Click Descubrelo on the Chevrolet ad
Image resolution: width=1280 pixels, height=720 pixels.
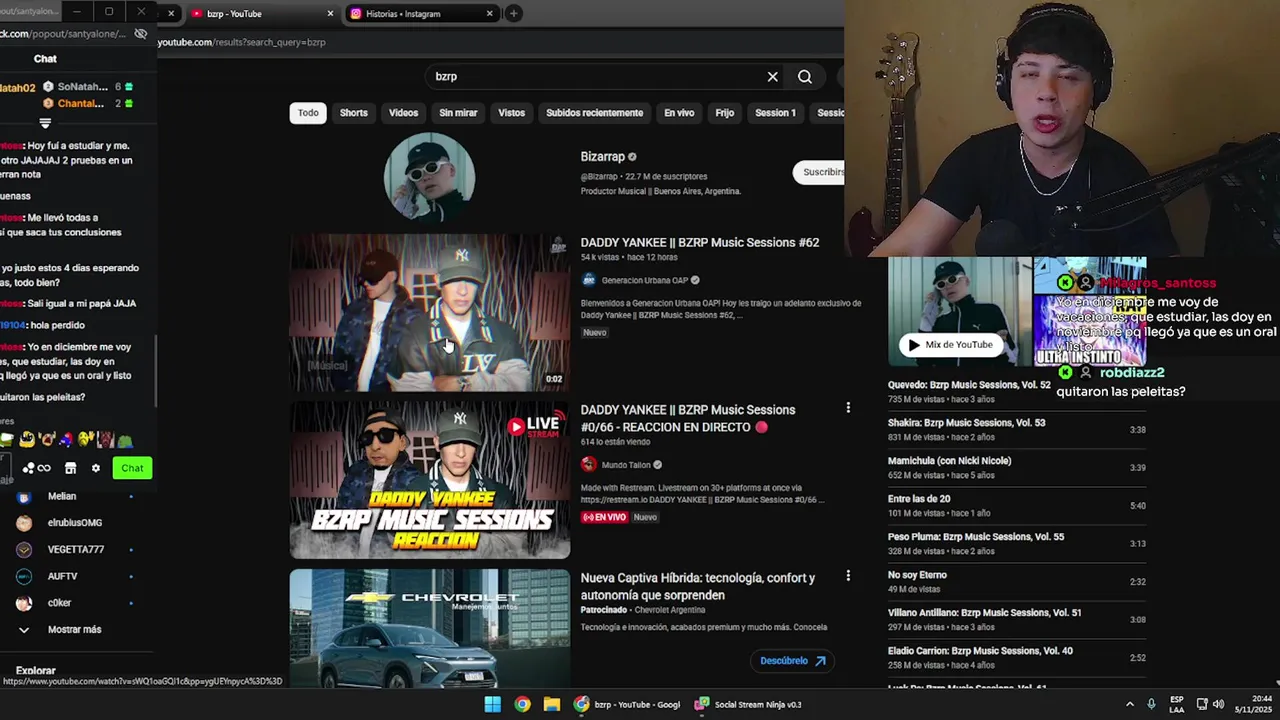coord(792,660)
